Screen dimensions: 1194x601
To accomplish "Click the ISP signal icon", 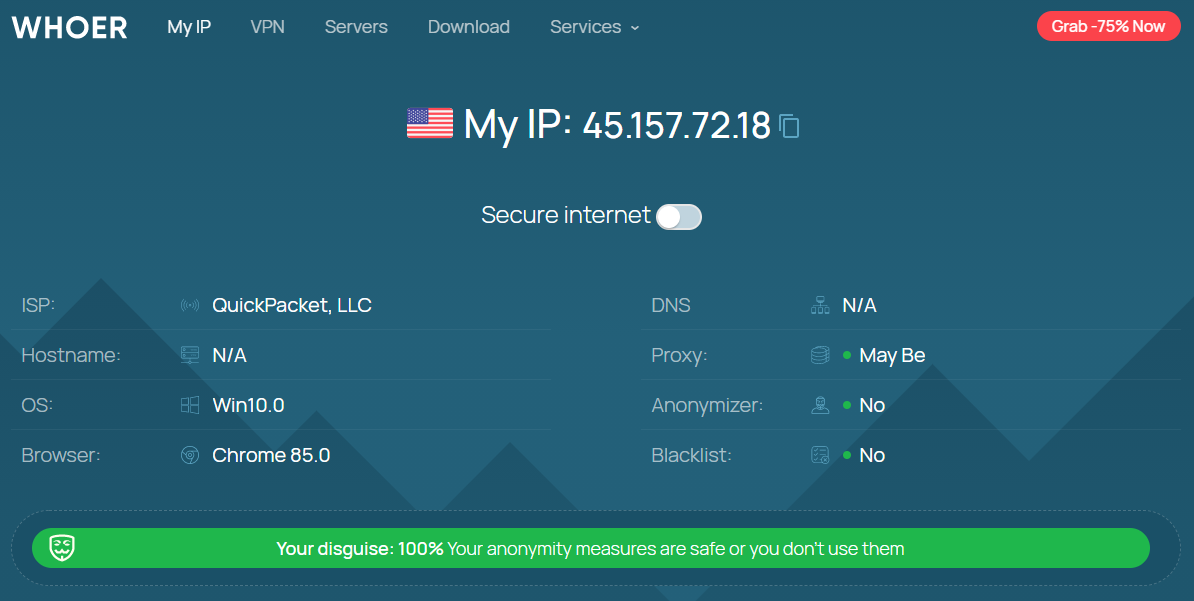I will (x=190, y=305).
